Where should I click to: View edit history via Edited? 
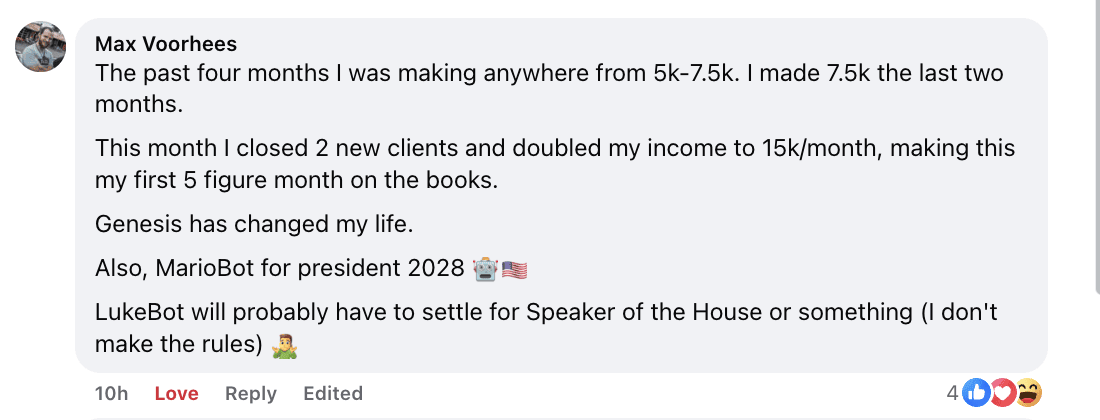point(333,394)
